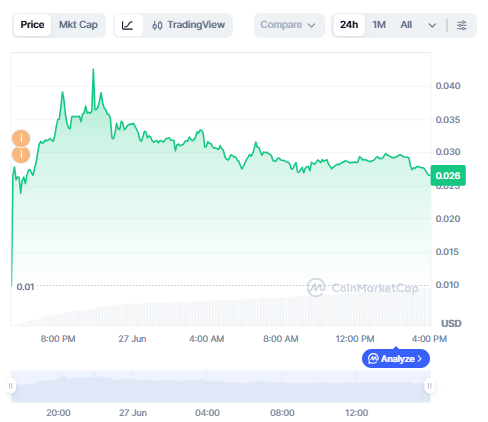Click the 04:00 navigator timeline label
The height and width of the screenshot is (422, 488).
click(x=207, y=413)
